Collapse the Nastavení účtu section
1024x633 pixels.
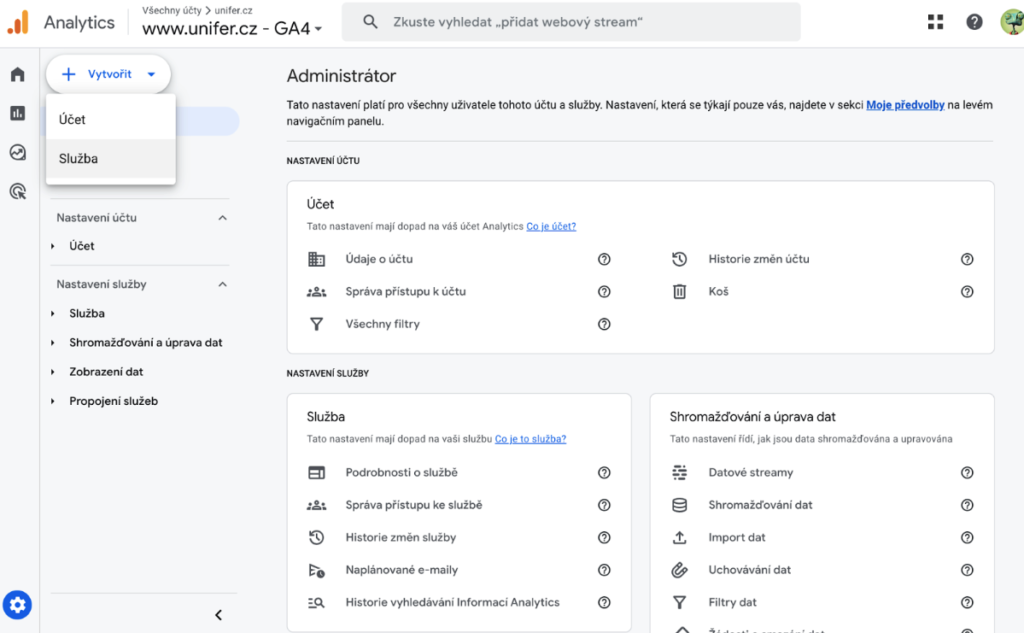pos(222,218)
